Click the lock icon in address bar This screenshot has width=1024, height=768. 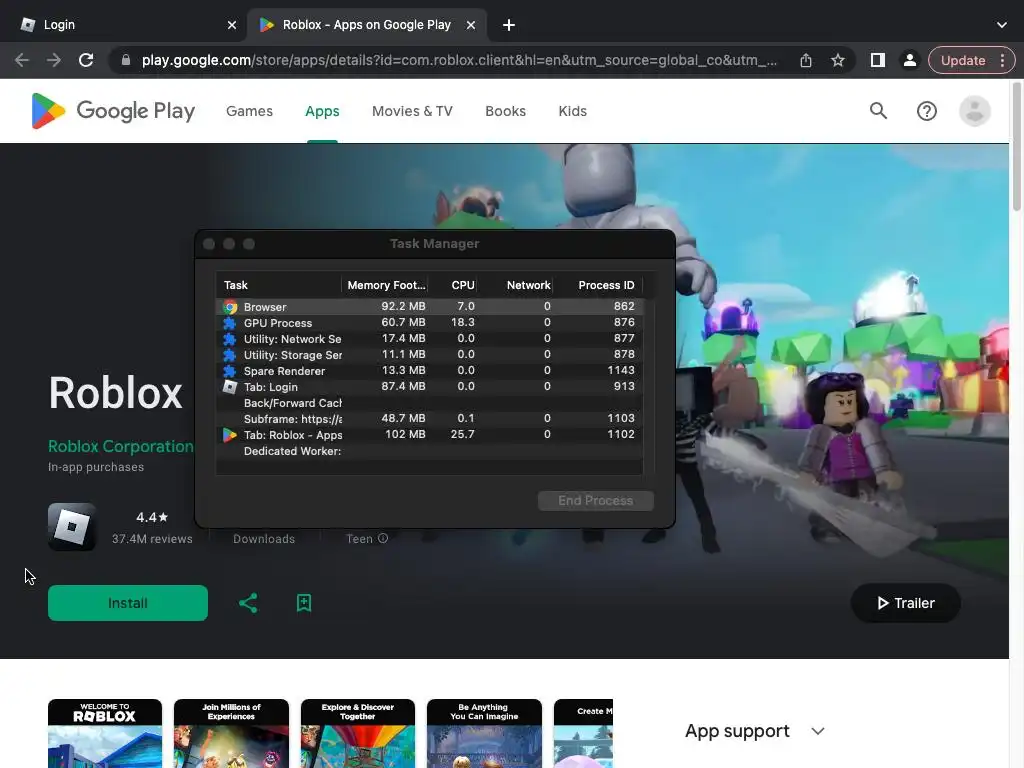point(126,60)
